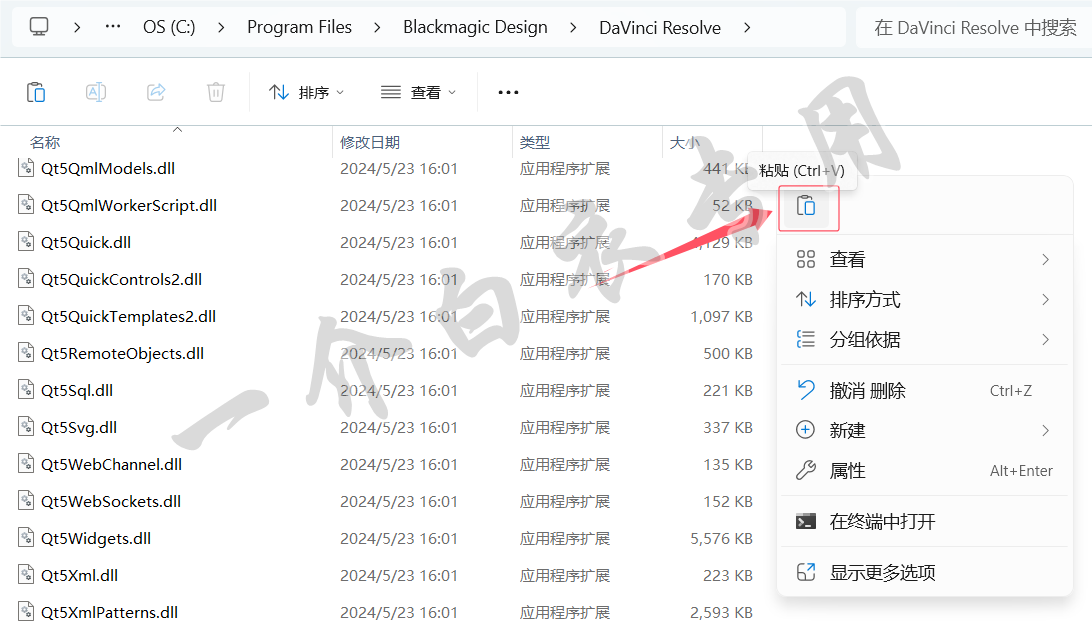Click the breadcrumb ellipsis in the address bar
1092x632 pixels.
coord(113,27)
